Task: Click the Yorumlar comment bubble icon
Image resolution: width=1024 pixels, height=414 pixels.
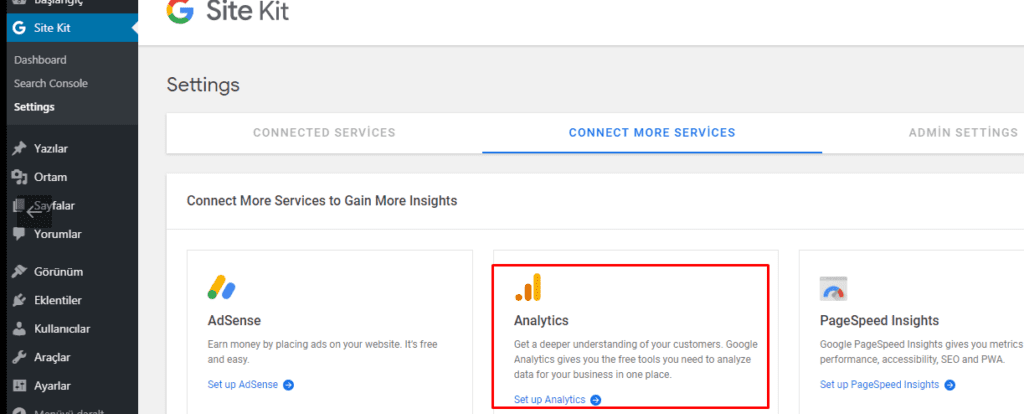Action: [20, 234]
